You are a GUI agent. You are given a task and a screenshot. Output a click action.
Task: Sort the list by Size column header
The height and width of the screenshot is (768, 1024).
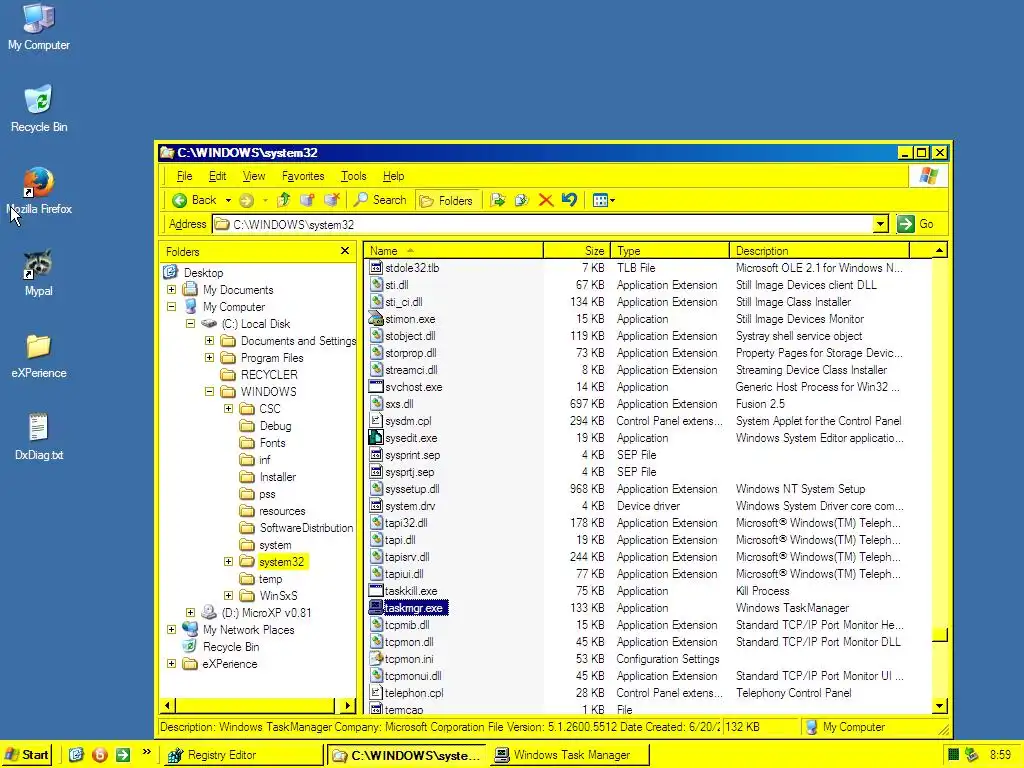pos(577,251)
